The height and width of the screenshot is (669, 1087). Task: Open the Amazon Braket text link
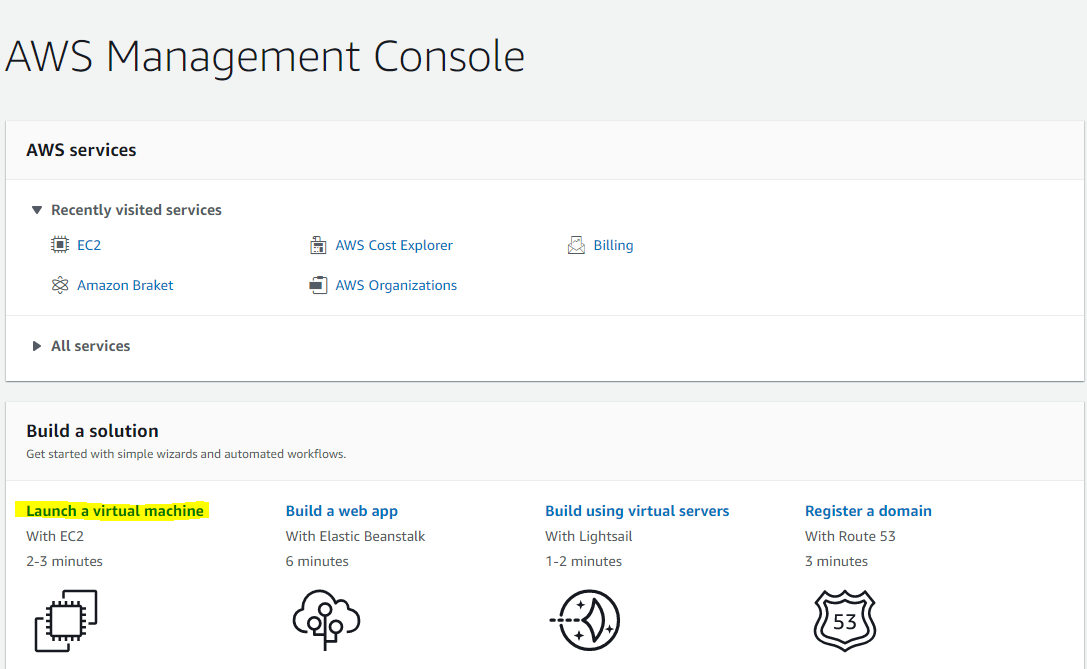pos(125,285)
